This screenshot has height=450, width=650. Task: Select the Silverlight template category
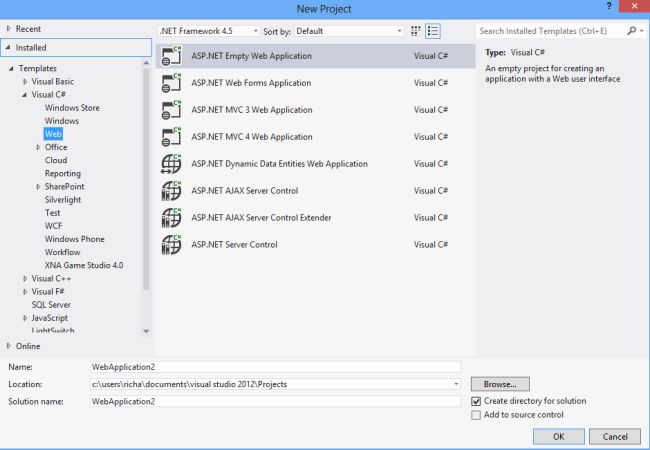pyautogui.click(x=63, y=200)
